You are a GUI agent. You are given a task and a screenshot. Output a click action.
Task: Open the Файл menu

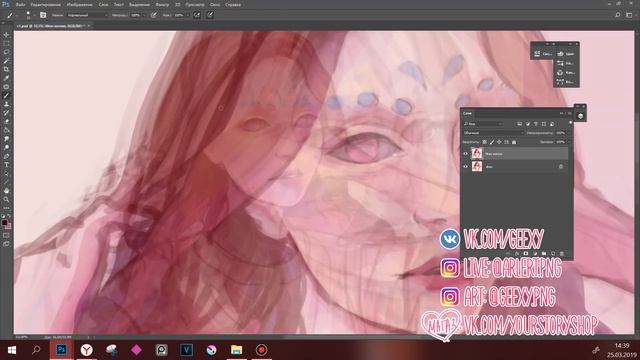point(20,4)
